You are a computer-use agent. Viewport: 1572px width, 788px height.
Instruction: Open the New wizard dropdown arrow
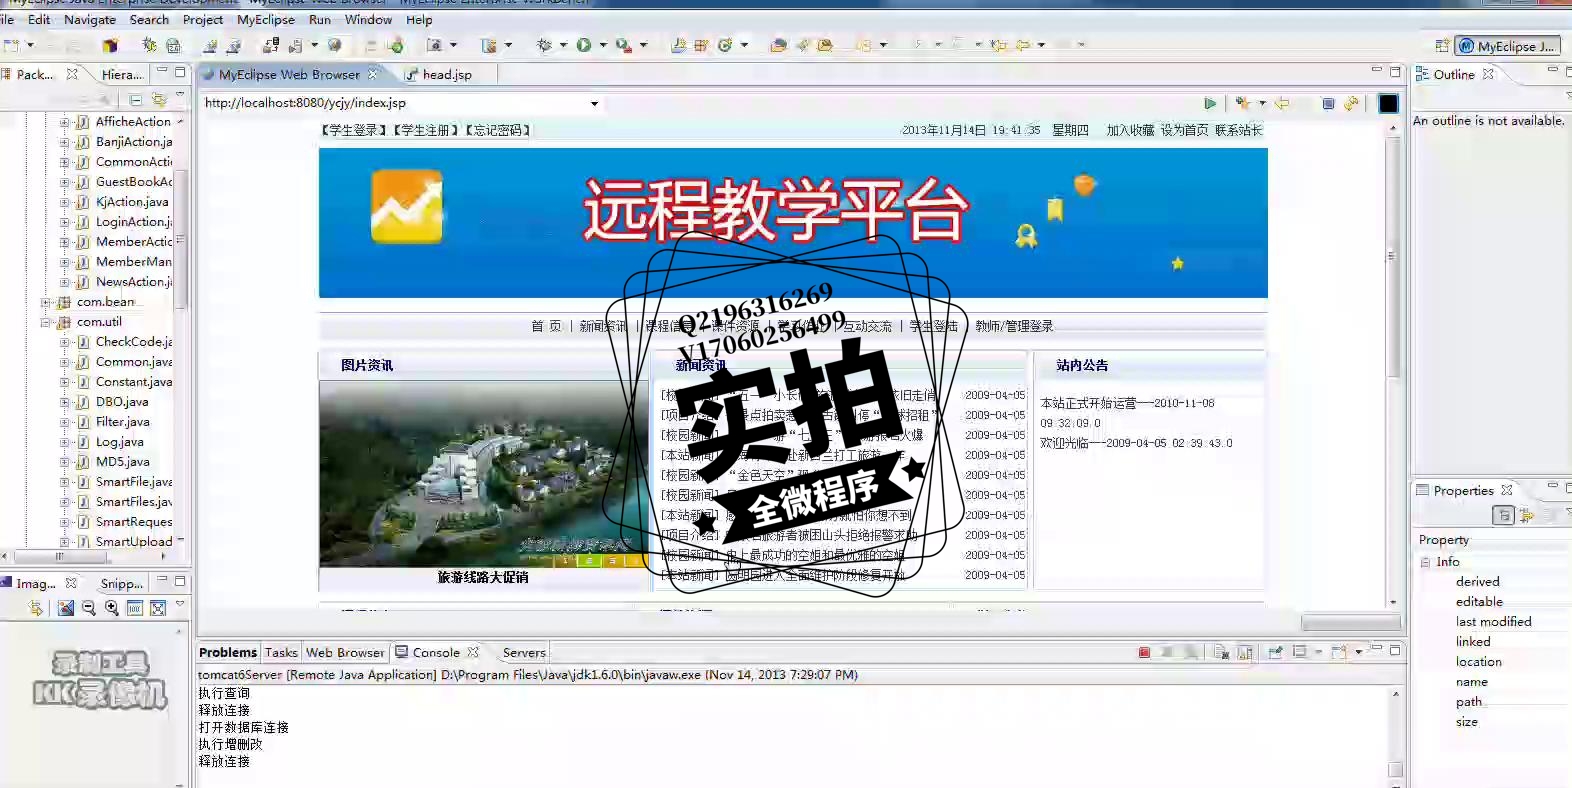click(x=30, y=45)
